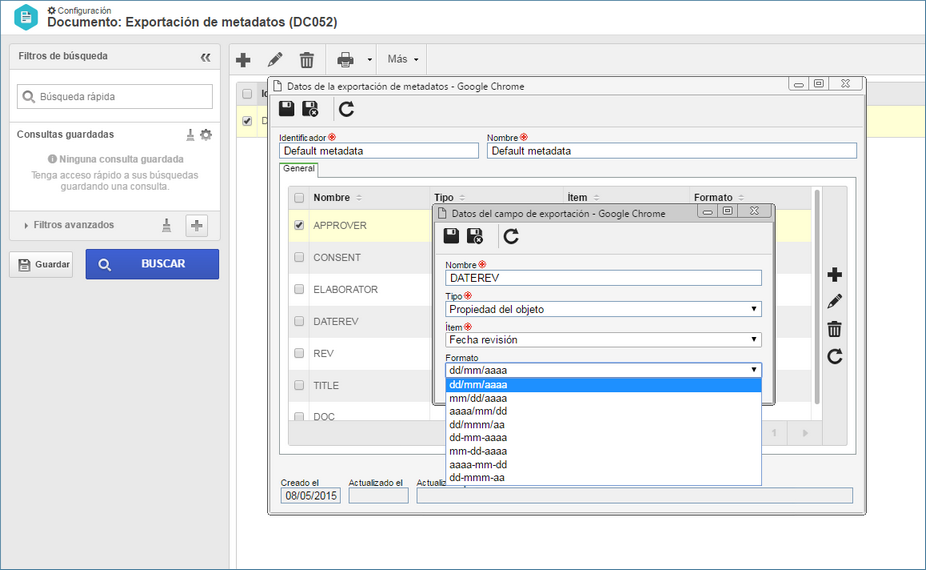Click the delete trash icon in main toolbar

click(307, 60)
